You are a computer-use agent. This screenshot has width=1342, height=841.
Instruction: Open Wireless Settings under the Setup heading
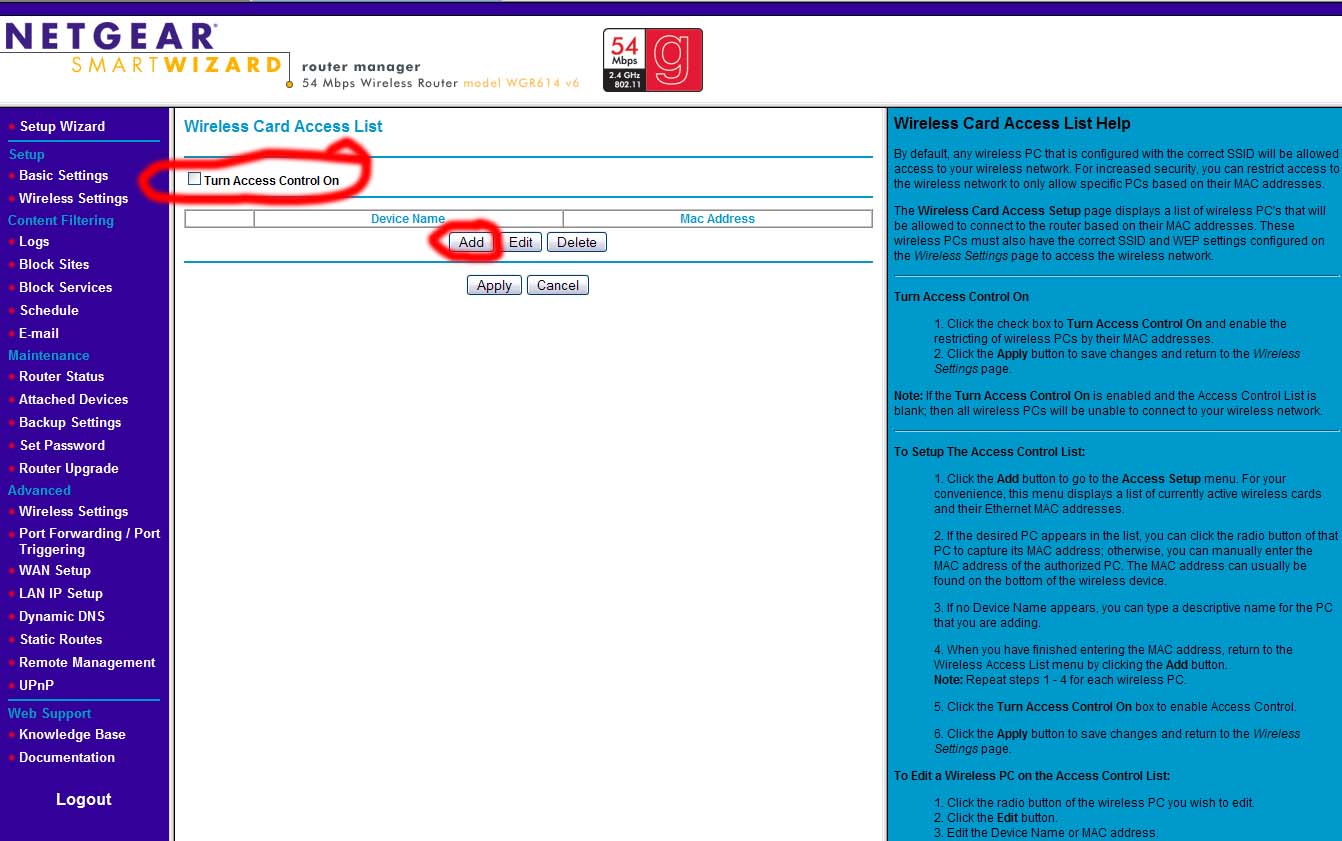pyautogui.click(x=73, y=198)
